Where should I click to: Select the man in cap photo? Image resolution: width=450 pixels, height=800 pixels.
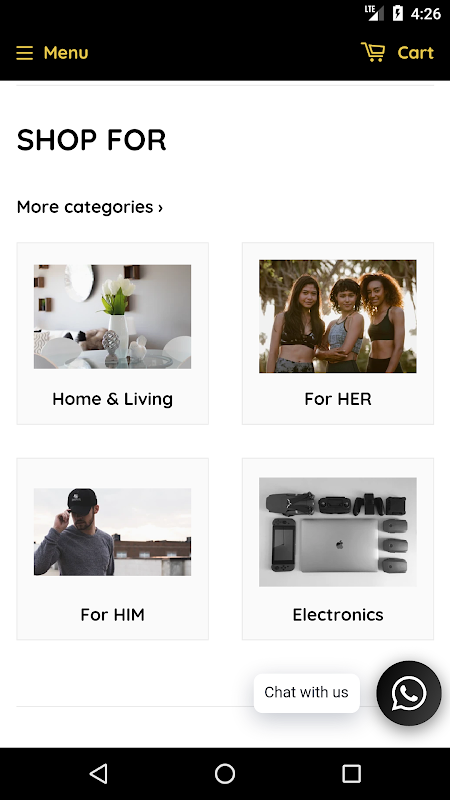click(x=112, y=532)
